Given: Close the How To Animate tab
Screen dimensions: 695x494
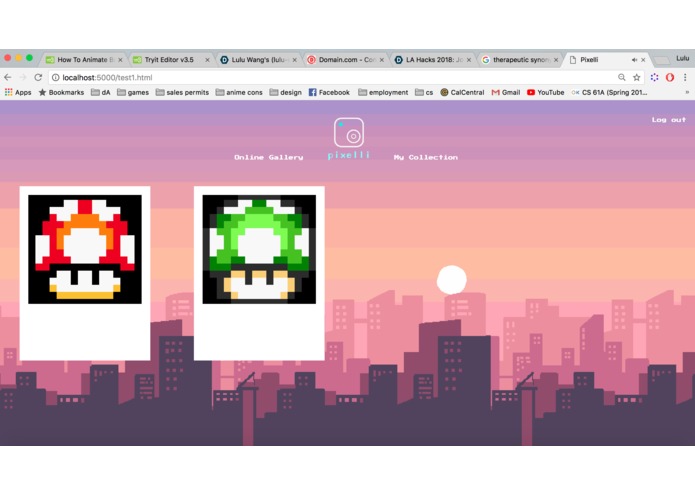Looking at the screenshot, I should coord(120,60).
